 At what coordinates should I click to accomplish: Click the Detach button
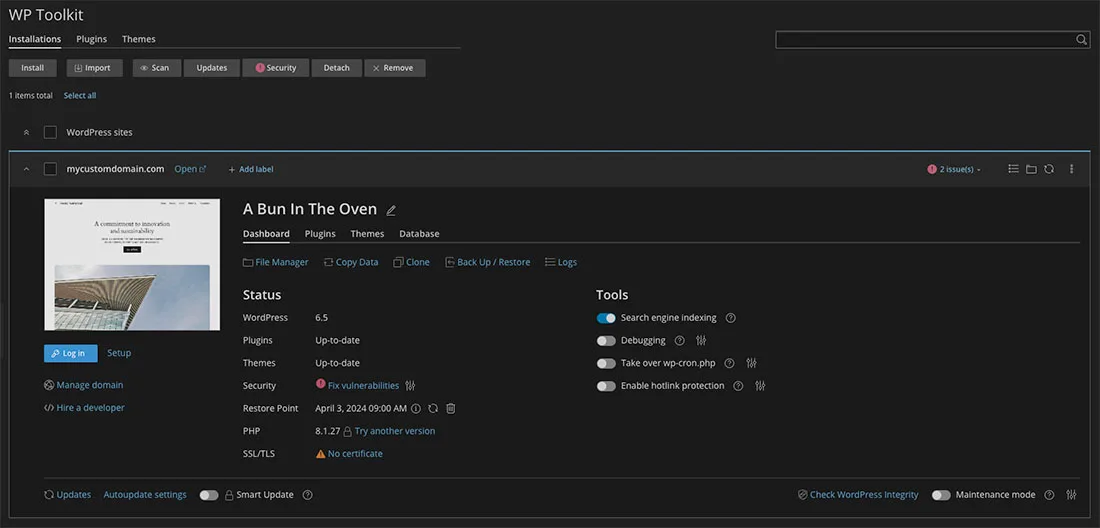337,68
